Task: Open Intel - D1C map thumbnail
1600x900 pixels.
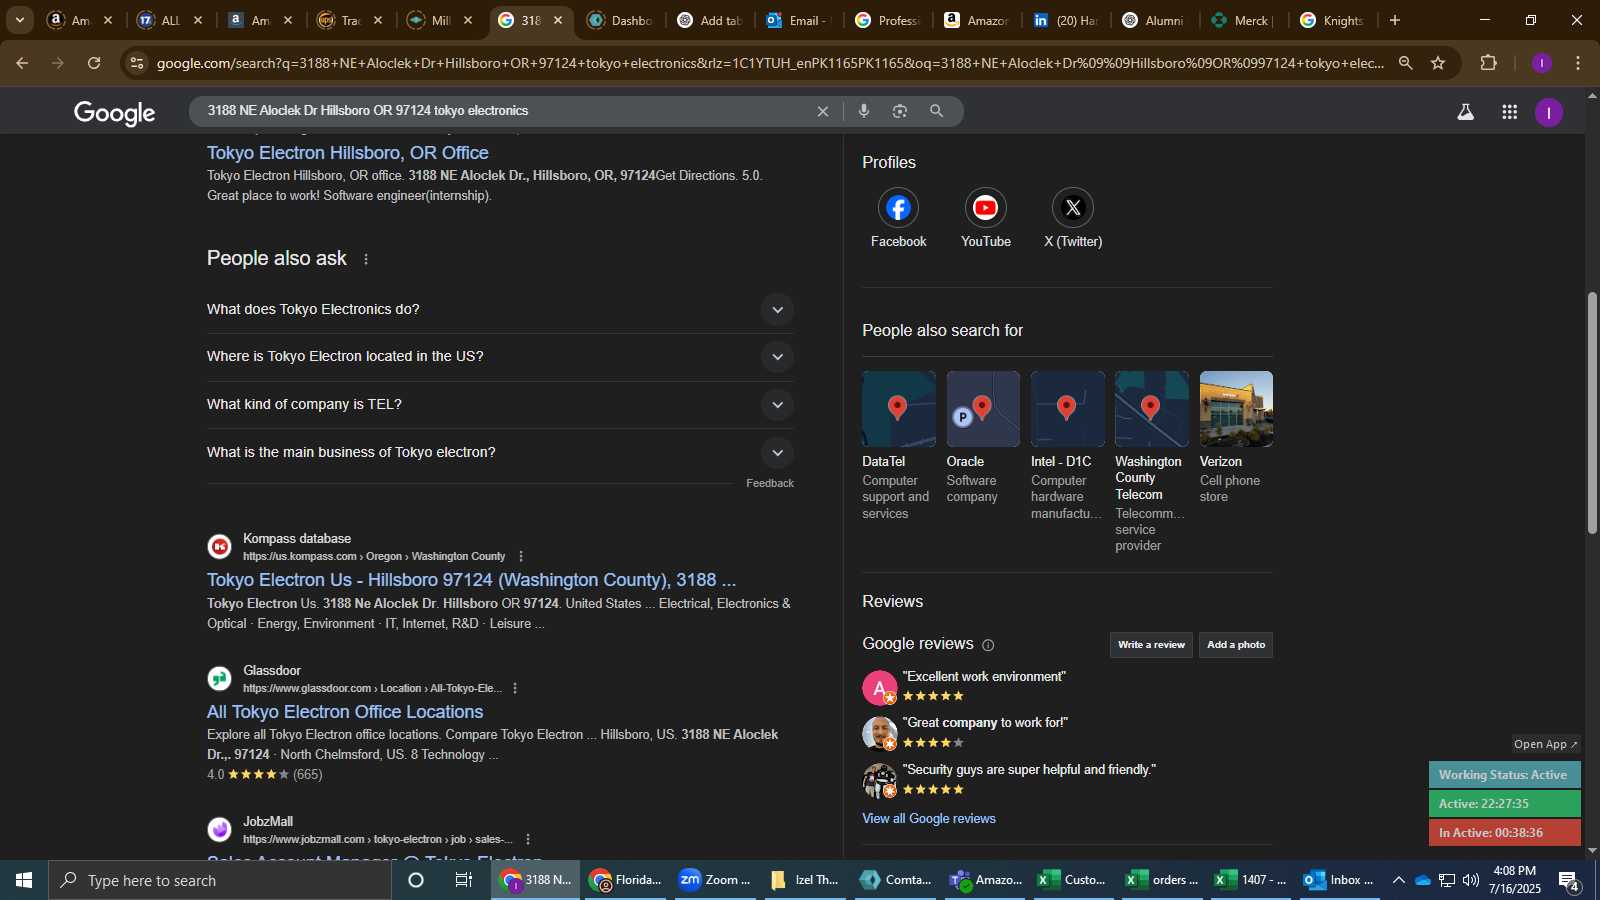Action: pyautogui.click(x=1068, y=409)
